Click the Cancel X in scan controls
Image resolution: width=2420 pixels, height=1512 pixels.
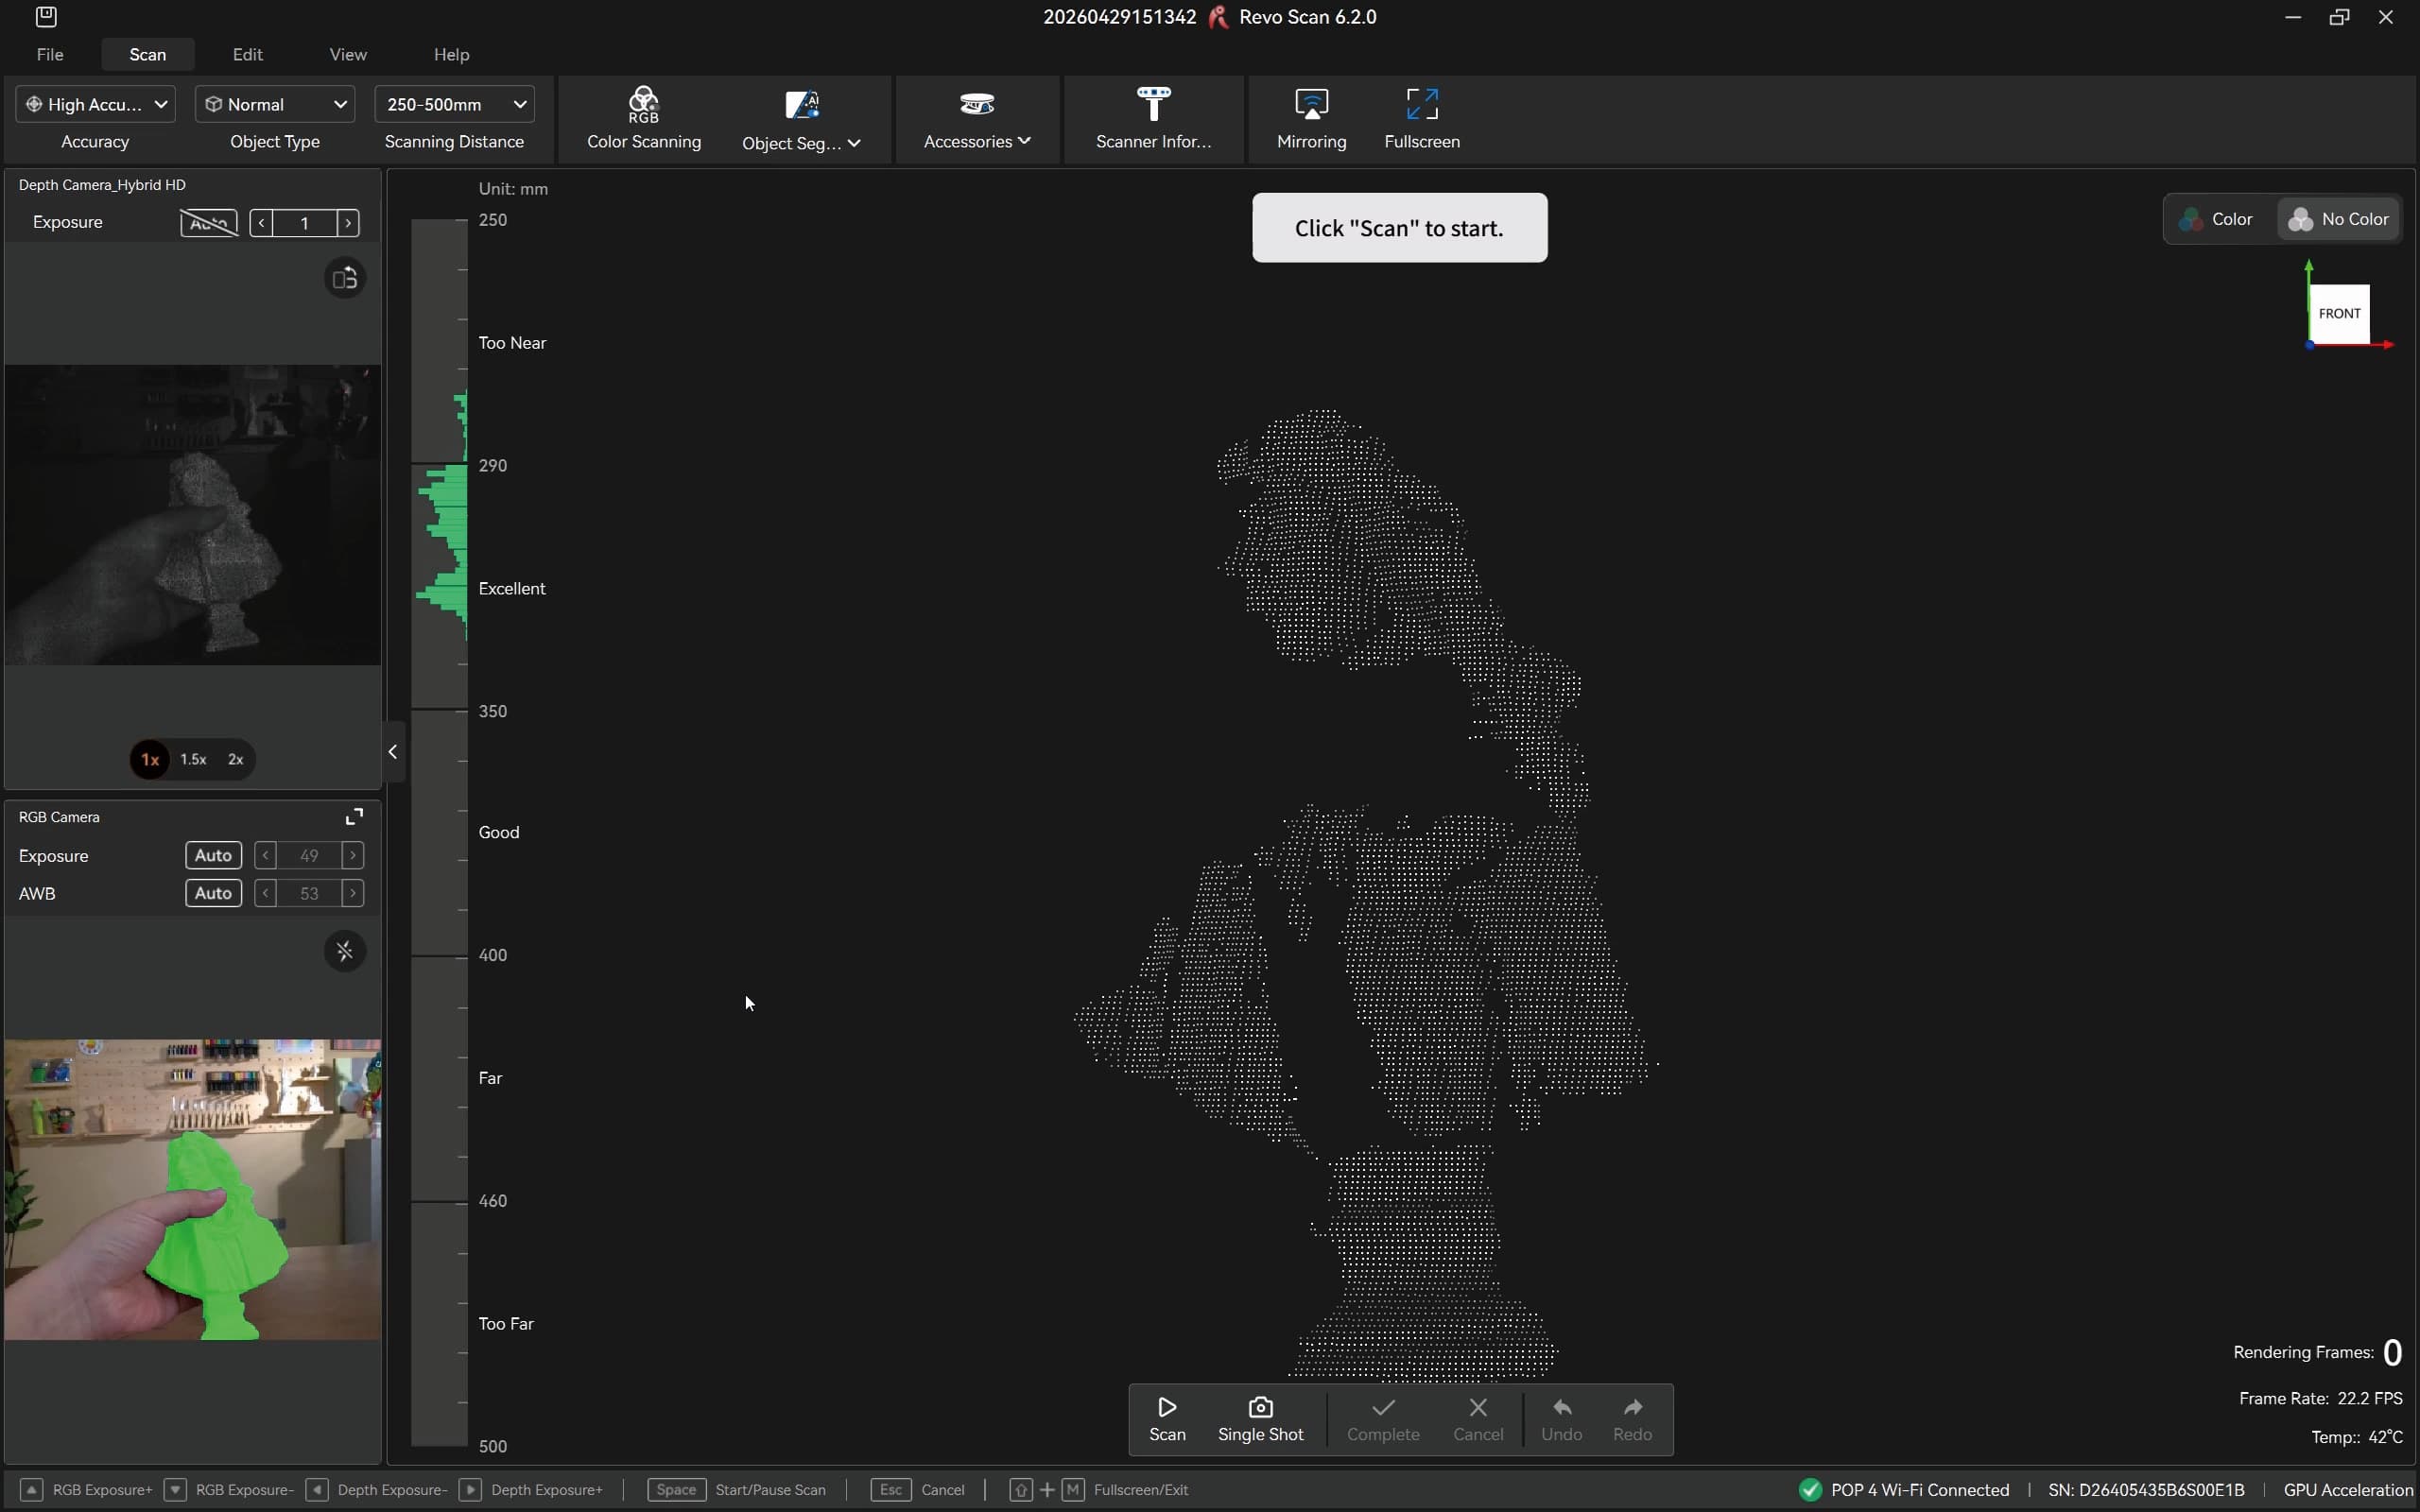point(1478,1408)
